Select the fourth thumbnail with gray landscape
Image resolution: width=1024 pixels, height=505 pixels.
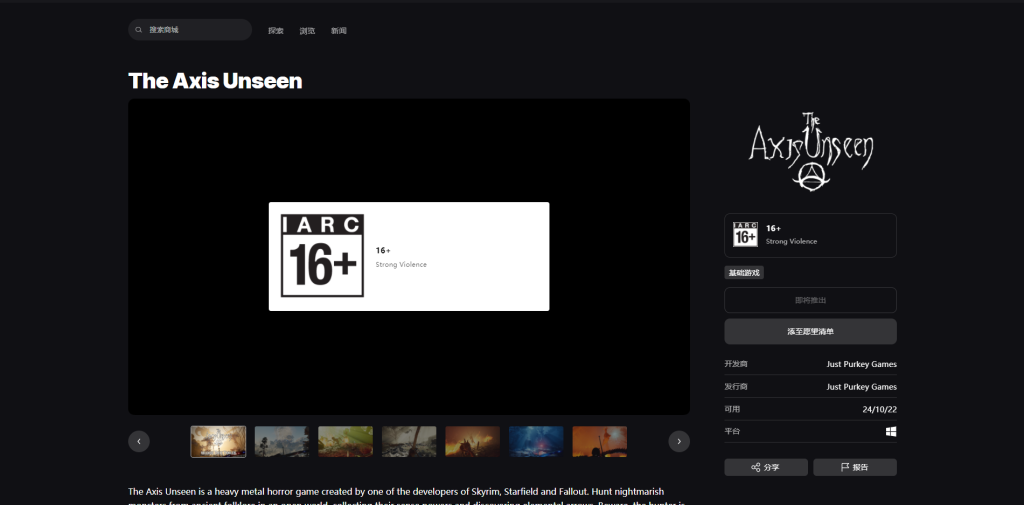tap(409, 442)
